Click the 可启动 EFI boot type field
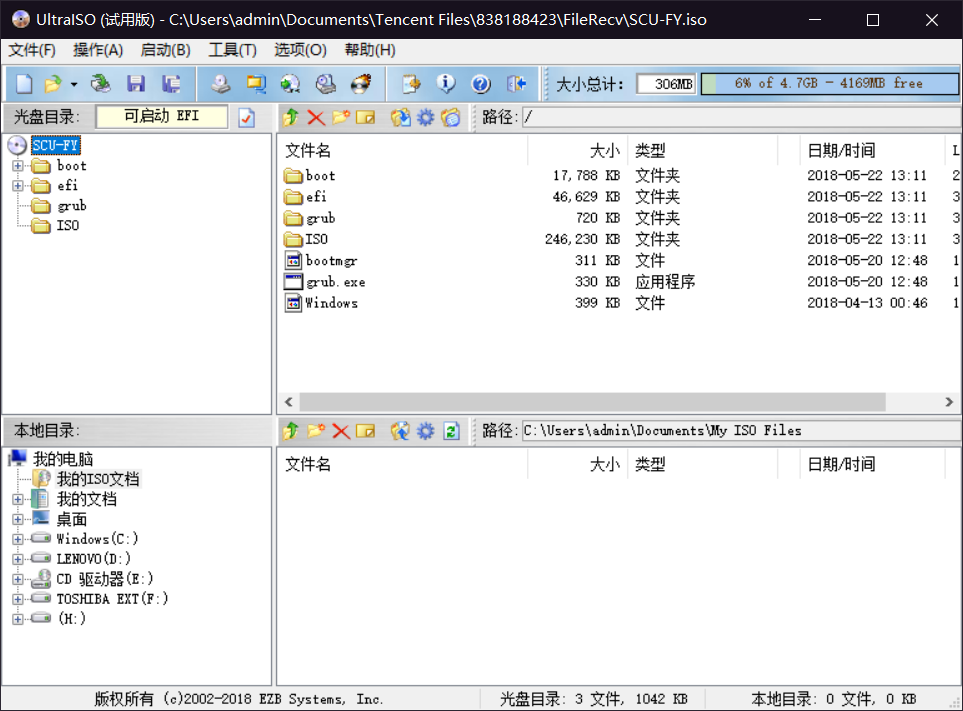This screenshot has width=963, height=711. (162, 116)
